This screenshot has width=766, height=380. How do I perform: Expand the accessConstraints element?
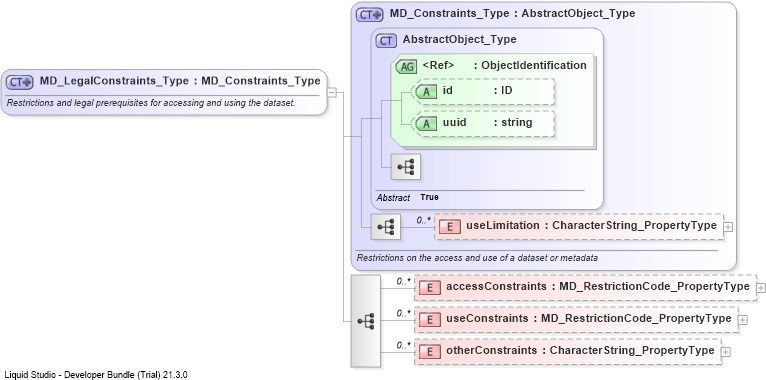[761, 288]
